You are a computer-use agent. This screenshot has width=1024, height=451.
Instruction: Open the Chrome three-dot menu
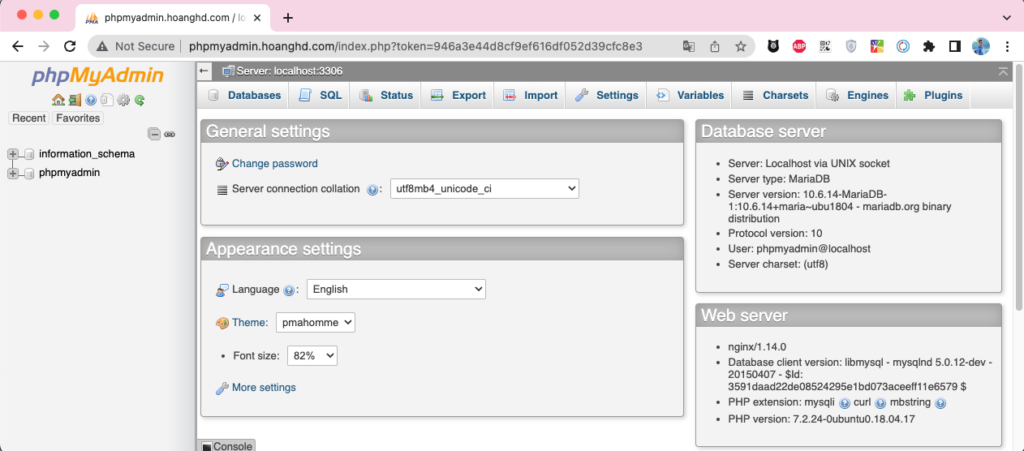point(1005,46)
